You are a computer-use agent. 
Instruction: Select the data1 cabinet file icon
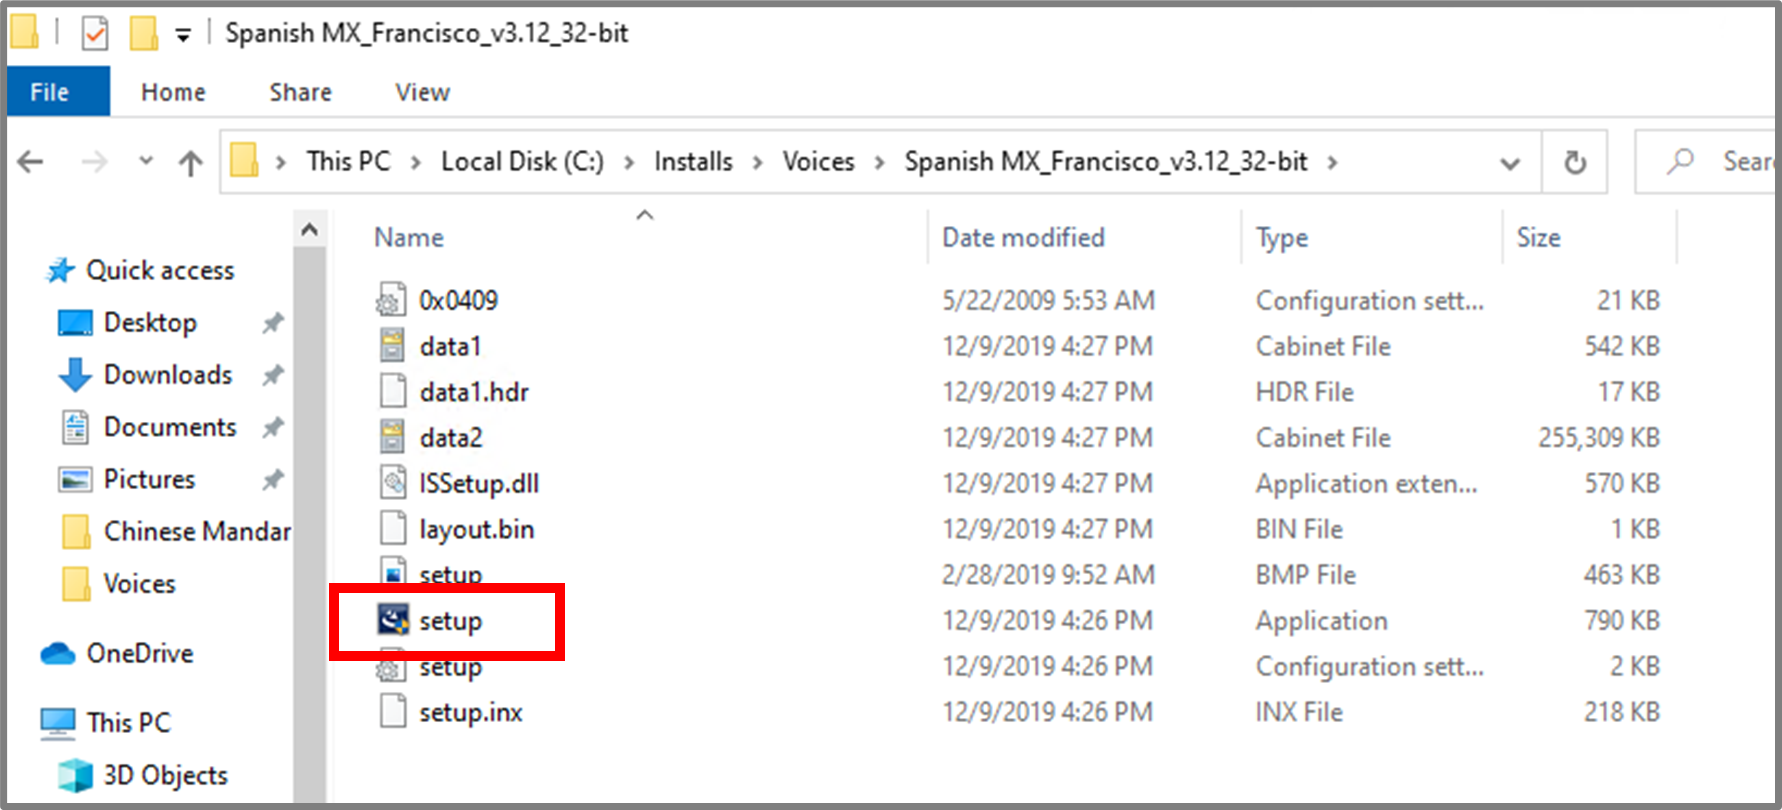point(392,346)
